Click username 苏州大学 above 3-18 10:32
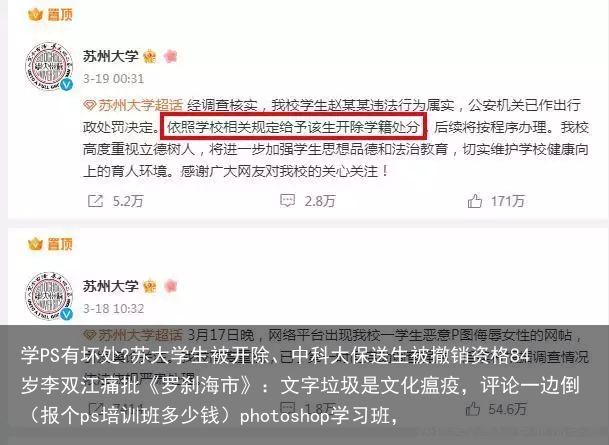The width and height of the screenshot is (609, 445). [111, 286]
